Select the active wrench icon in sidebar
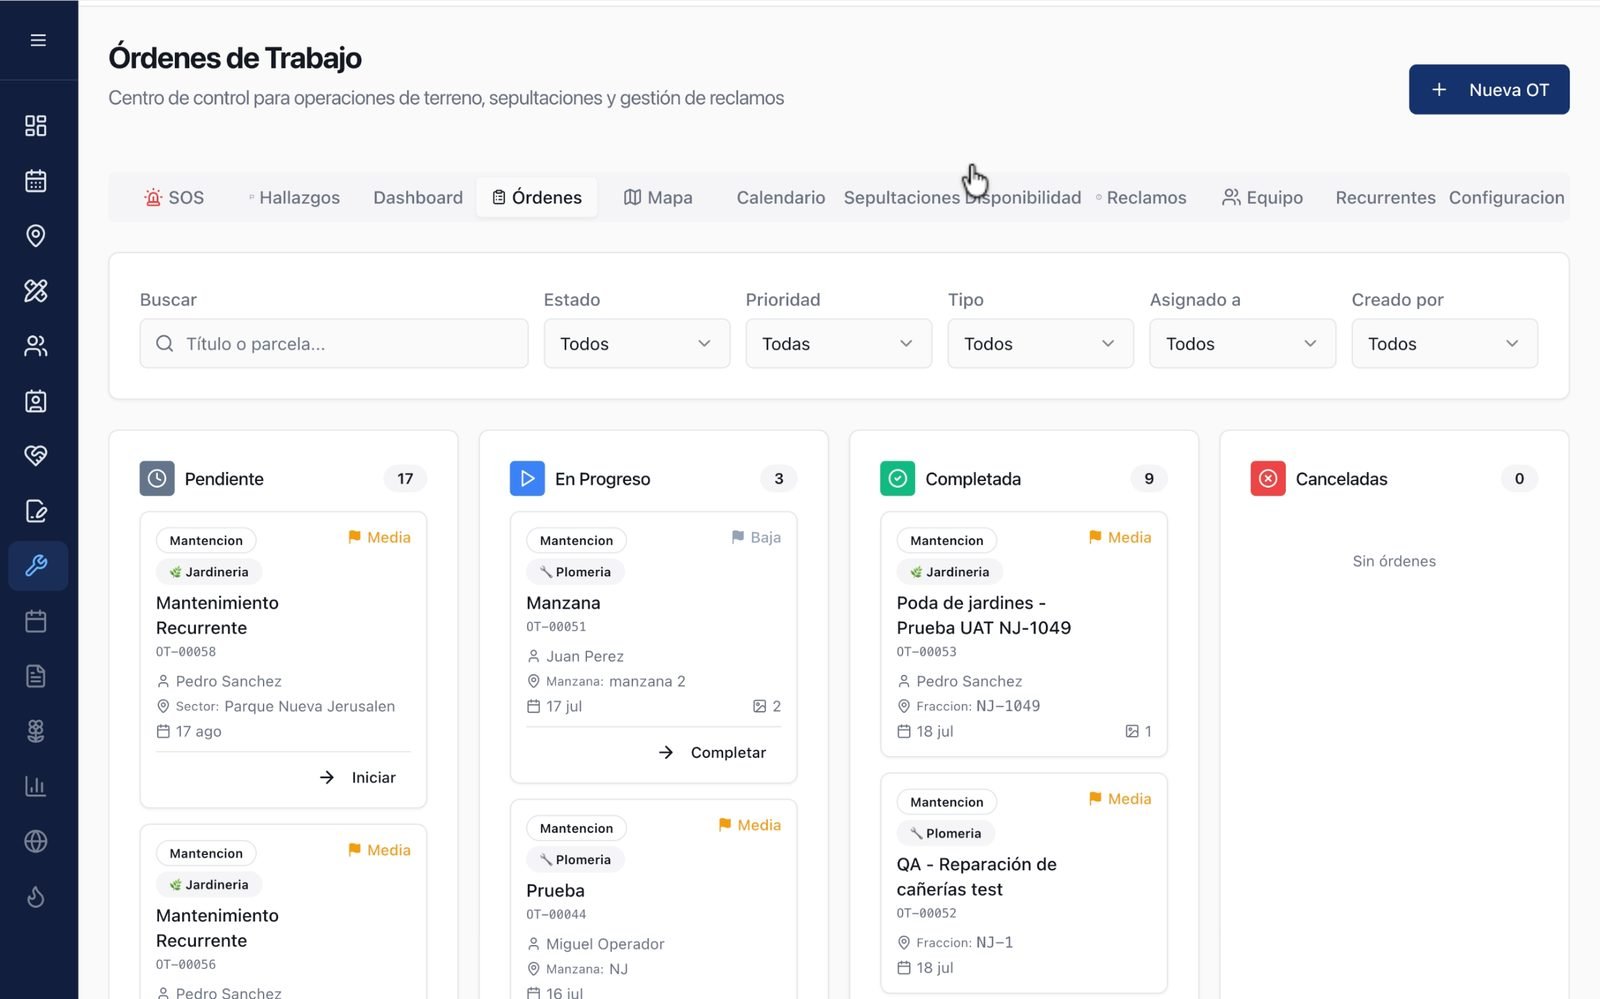1600x999 pixels. (38, 566)
